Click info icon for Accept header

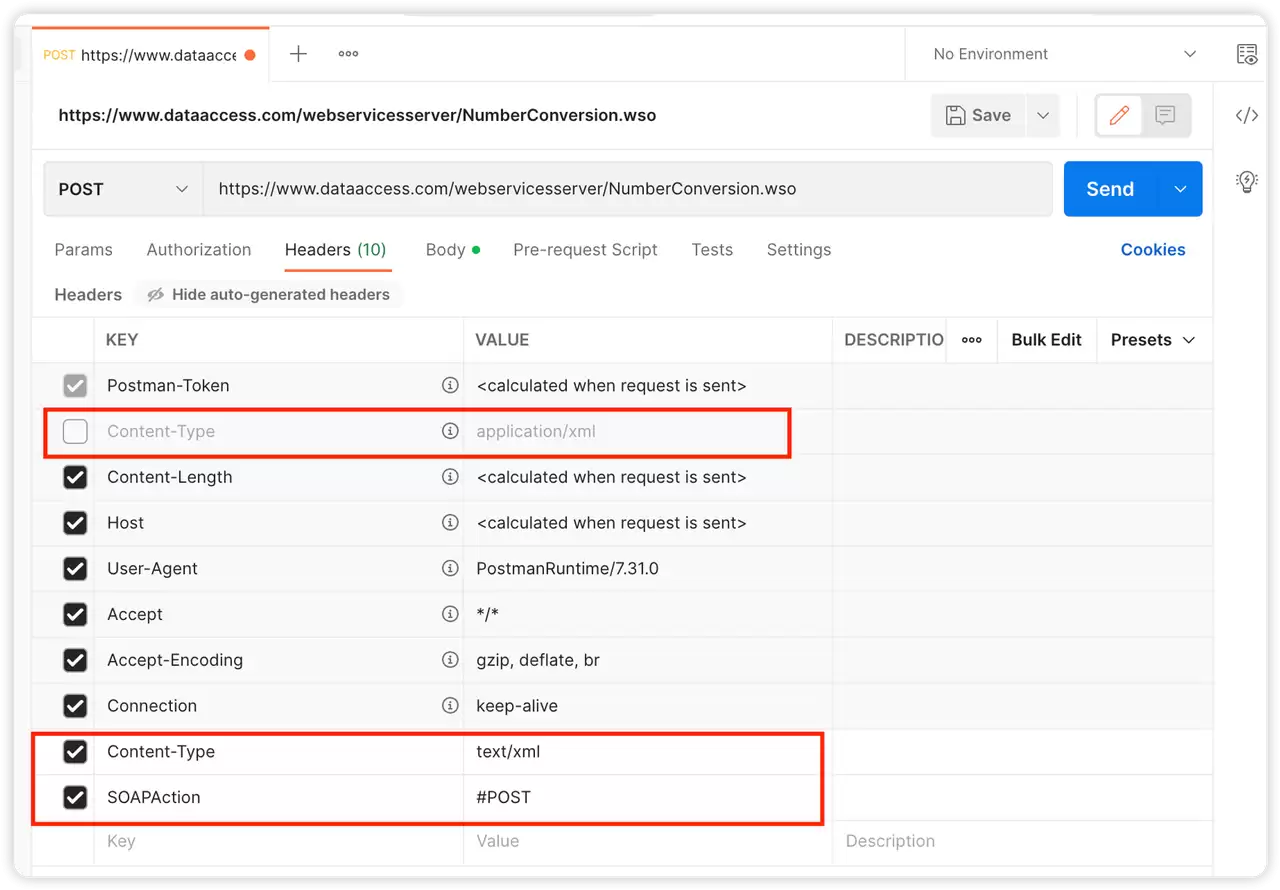tap(450, 614)
